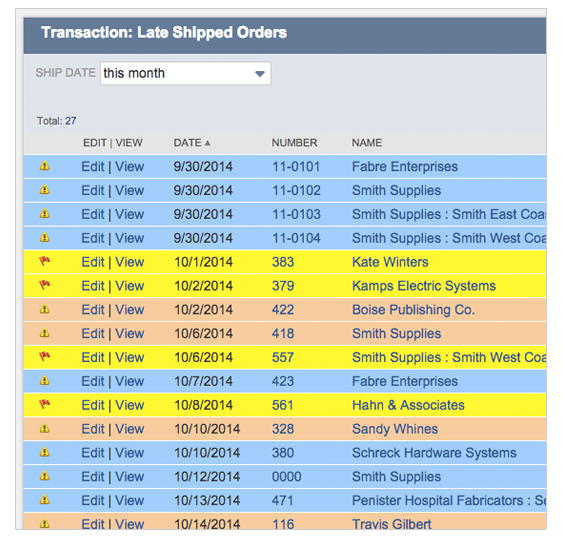The height and width of the screenshot is (541, 565).
Task: Open the Ship Date dropdown arrow
Action: click(x=260, y=74)
